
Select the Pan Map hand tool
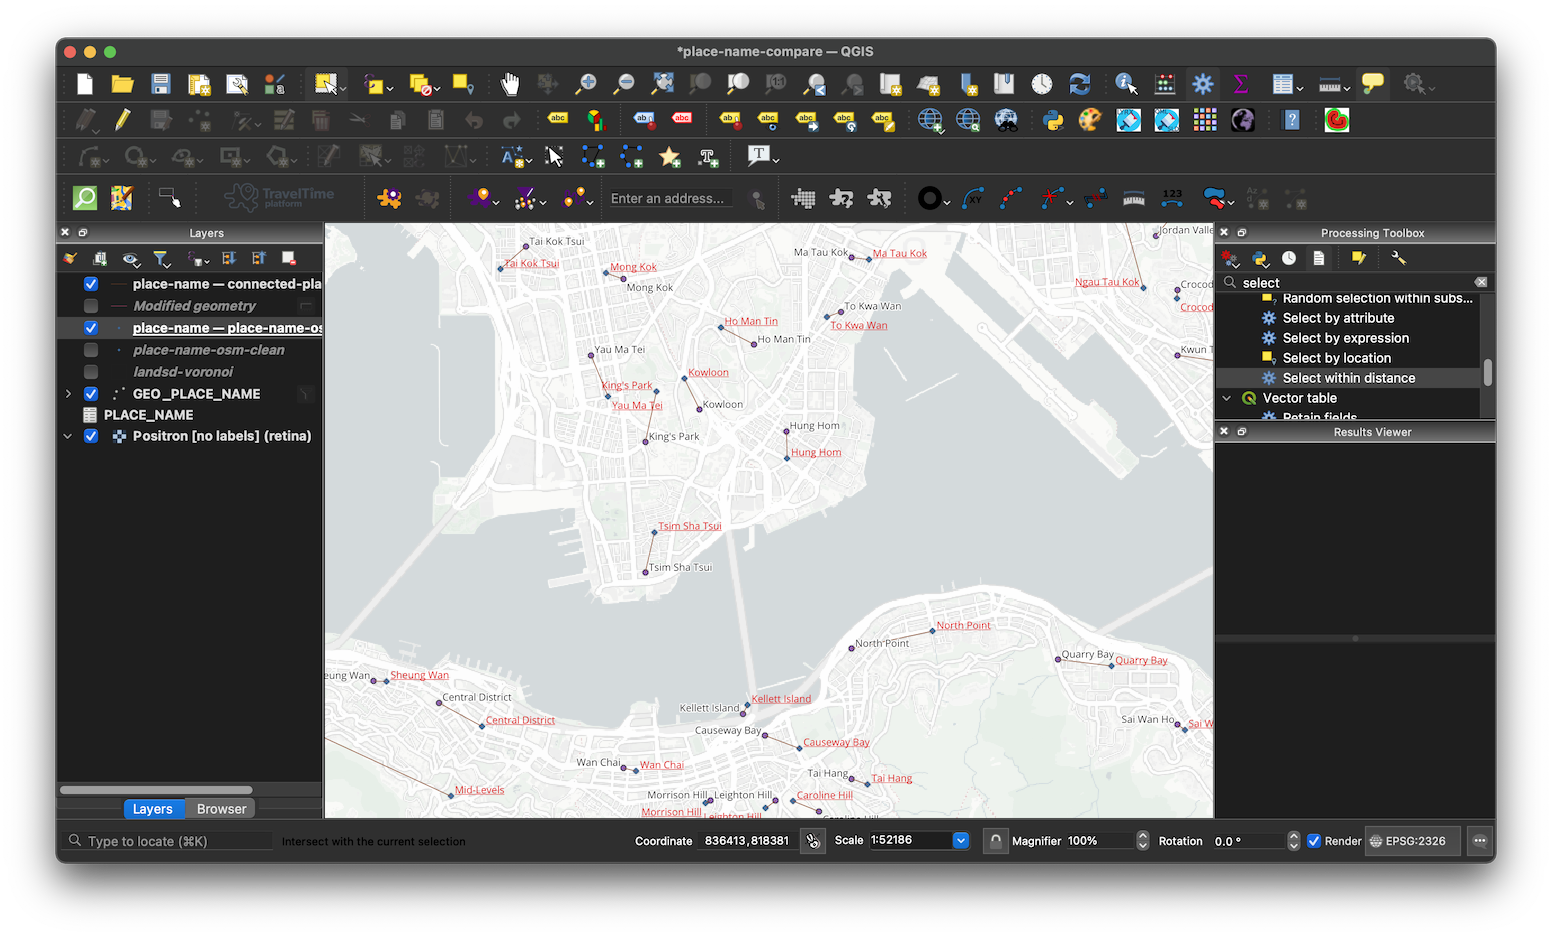click(510, 84)
